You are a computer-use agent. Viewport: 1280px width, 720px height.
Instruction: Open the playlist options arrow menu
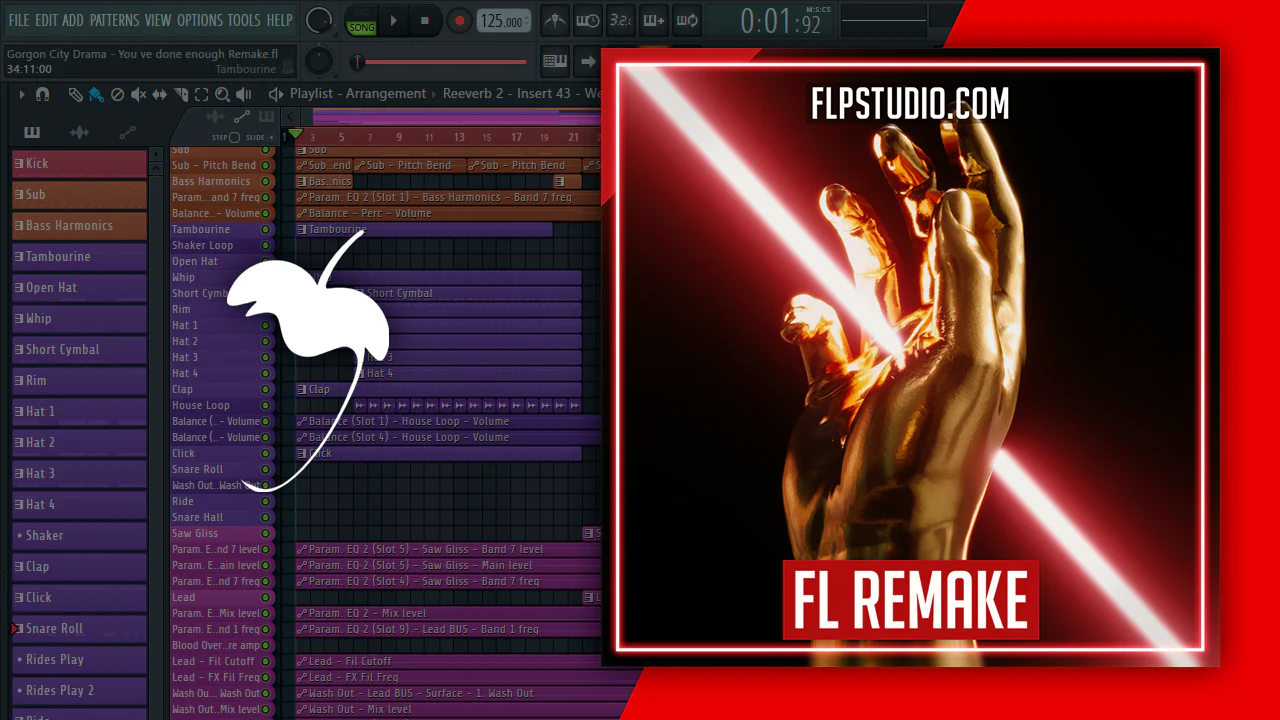tap(21, 94)
